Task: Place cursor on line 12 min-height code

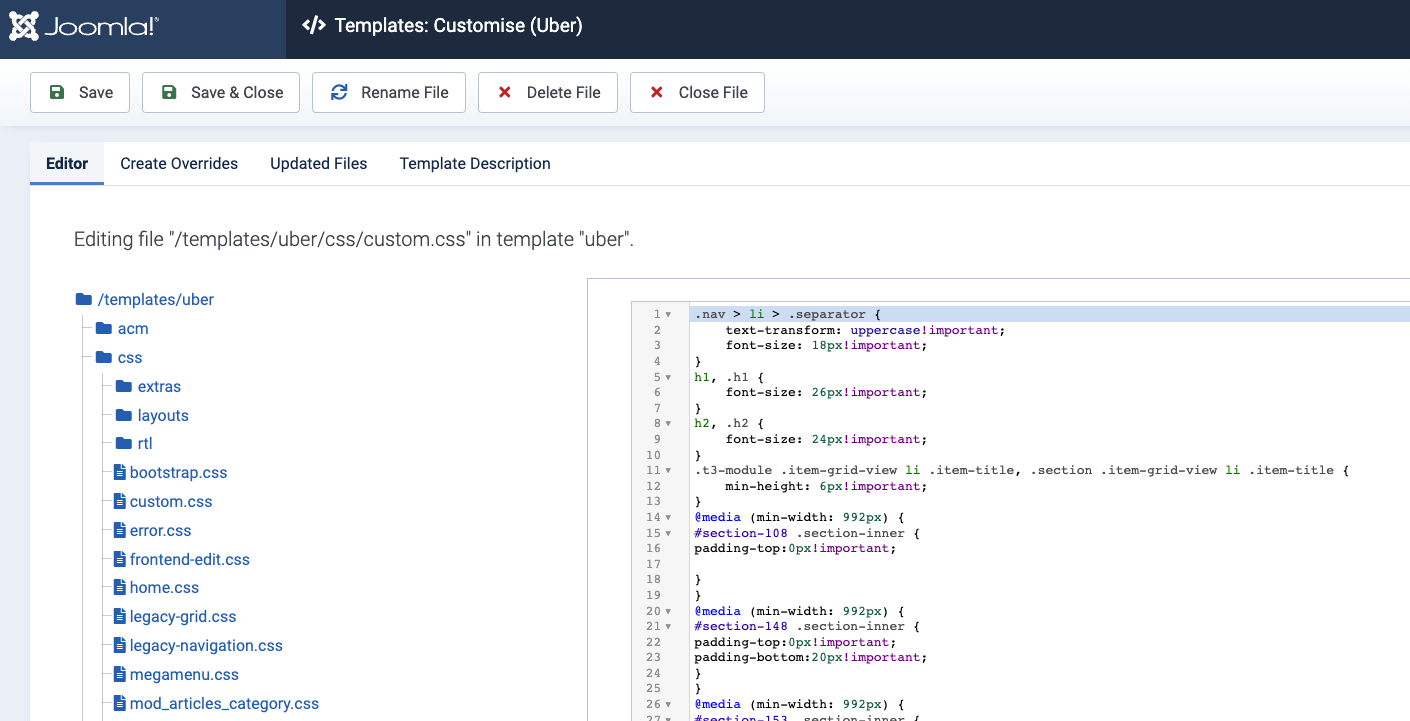Action: [x=825, y=486]
